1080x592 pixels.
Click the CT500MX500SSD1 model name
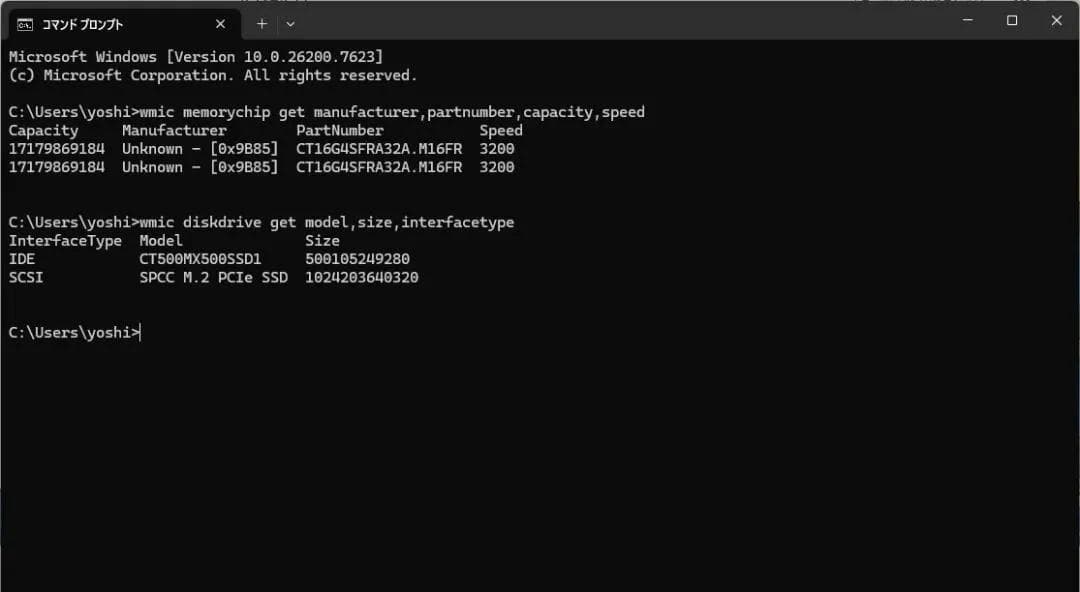tap(200, 259)
